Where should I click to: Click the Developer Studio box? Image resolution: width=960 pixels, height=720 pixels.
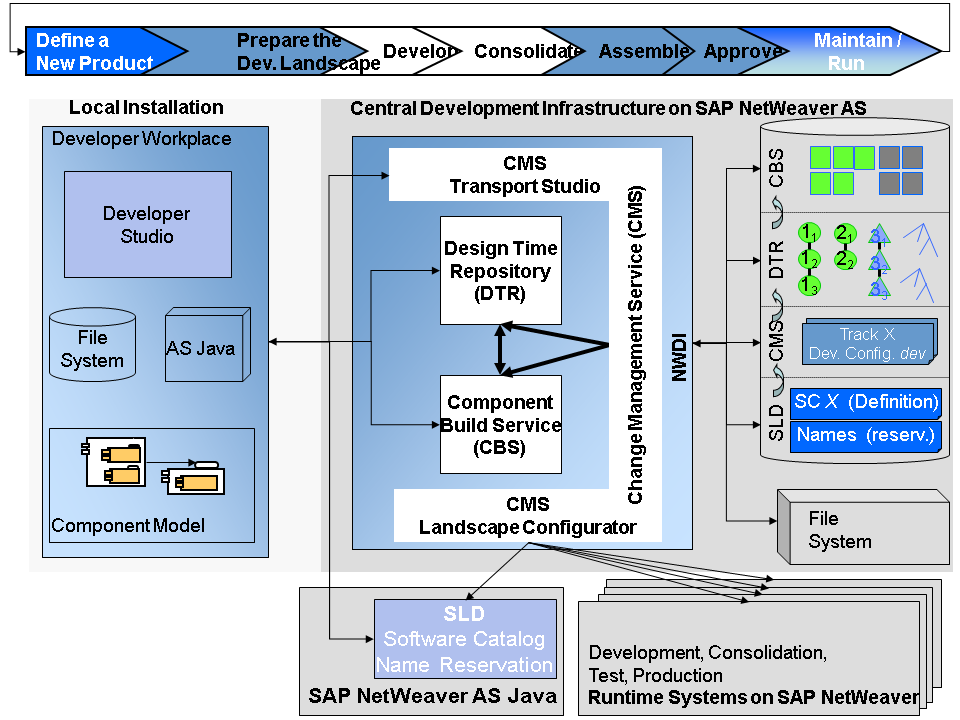tap(147, 225)
